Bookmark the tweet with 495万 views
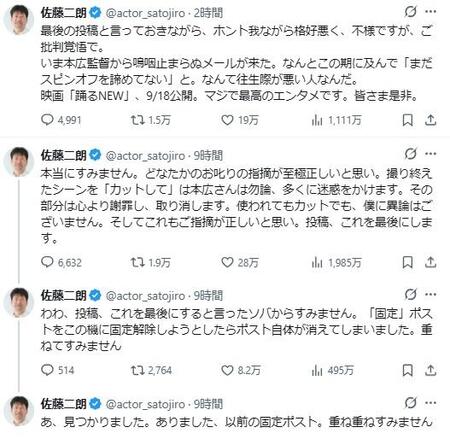The image size is (450, 439). [x=407, y=370]
